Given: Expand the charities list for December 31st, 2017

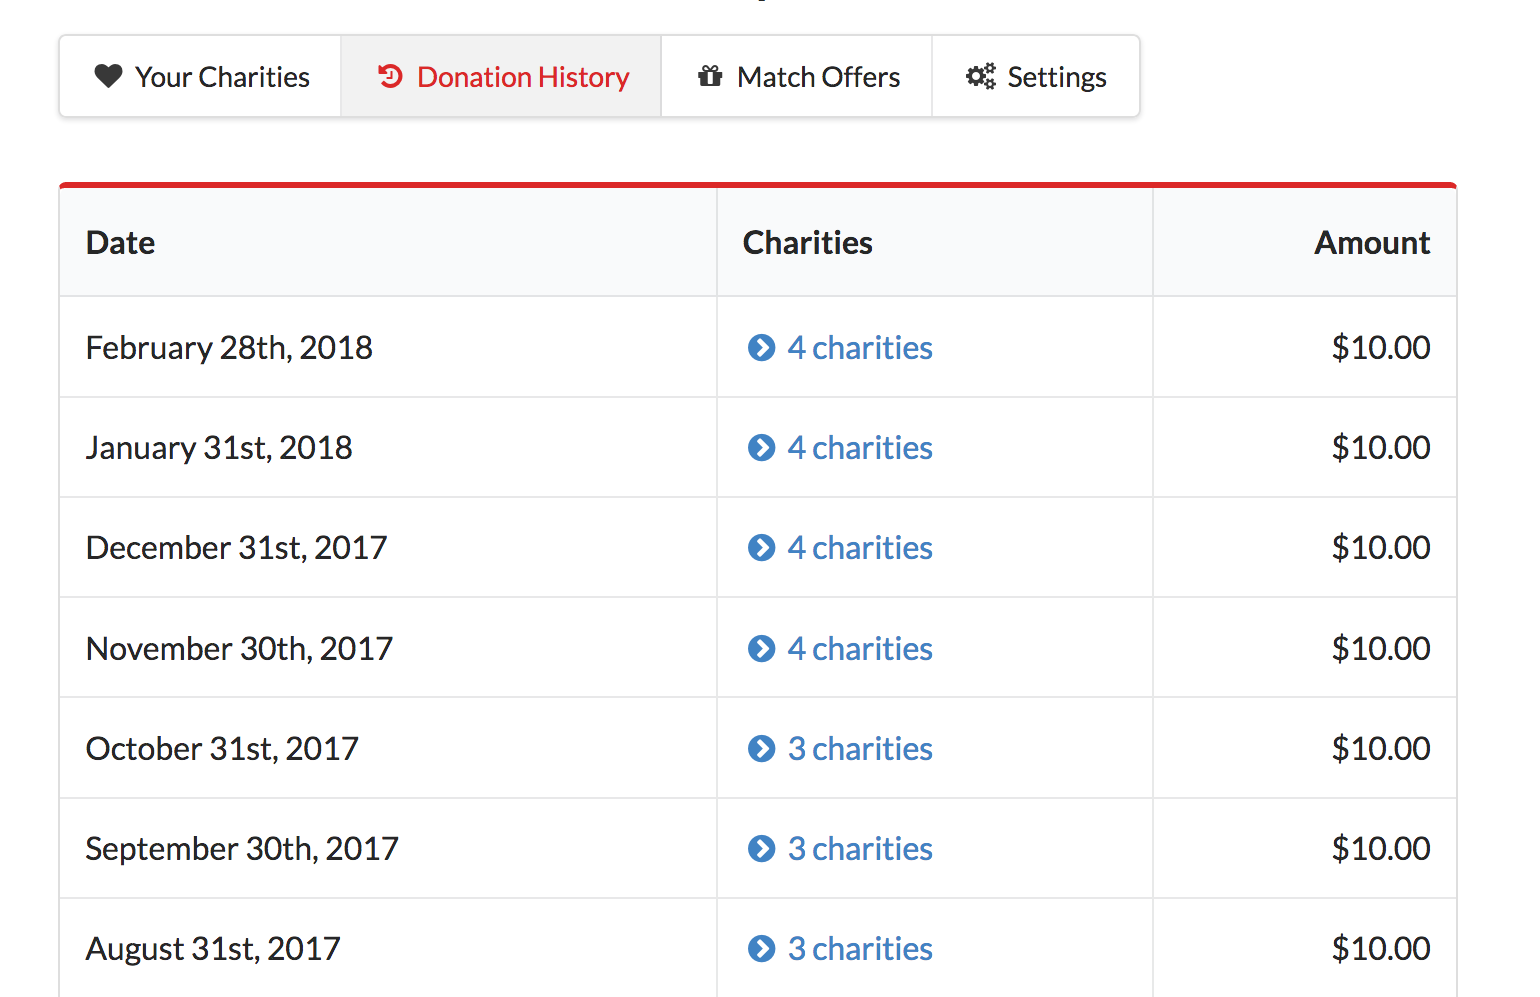Looking at the screenshot, I should (761, 548).
